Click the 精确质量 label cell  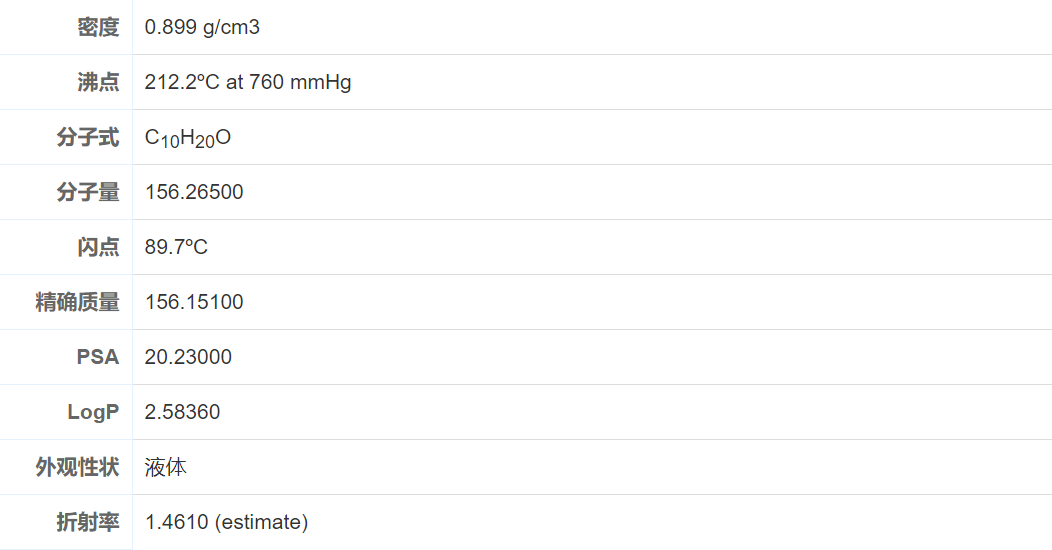78,302
